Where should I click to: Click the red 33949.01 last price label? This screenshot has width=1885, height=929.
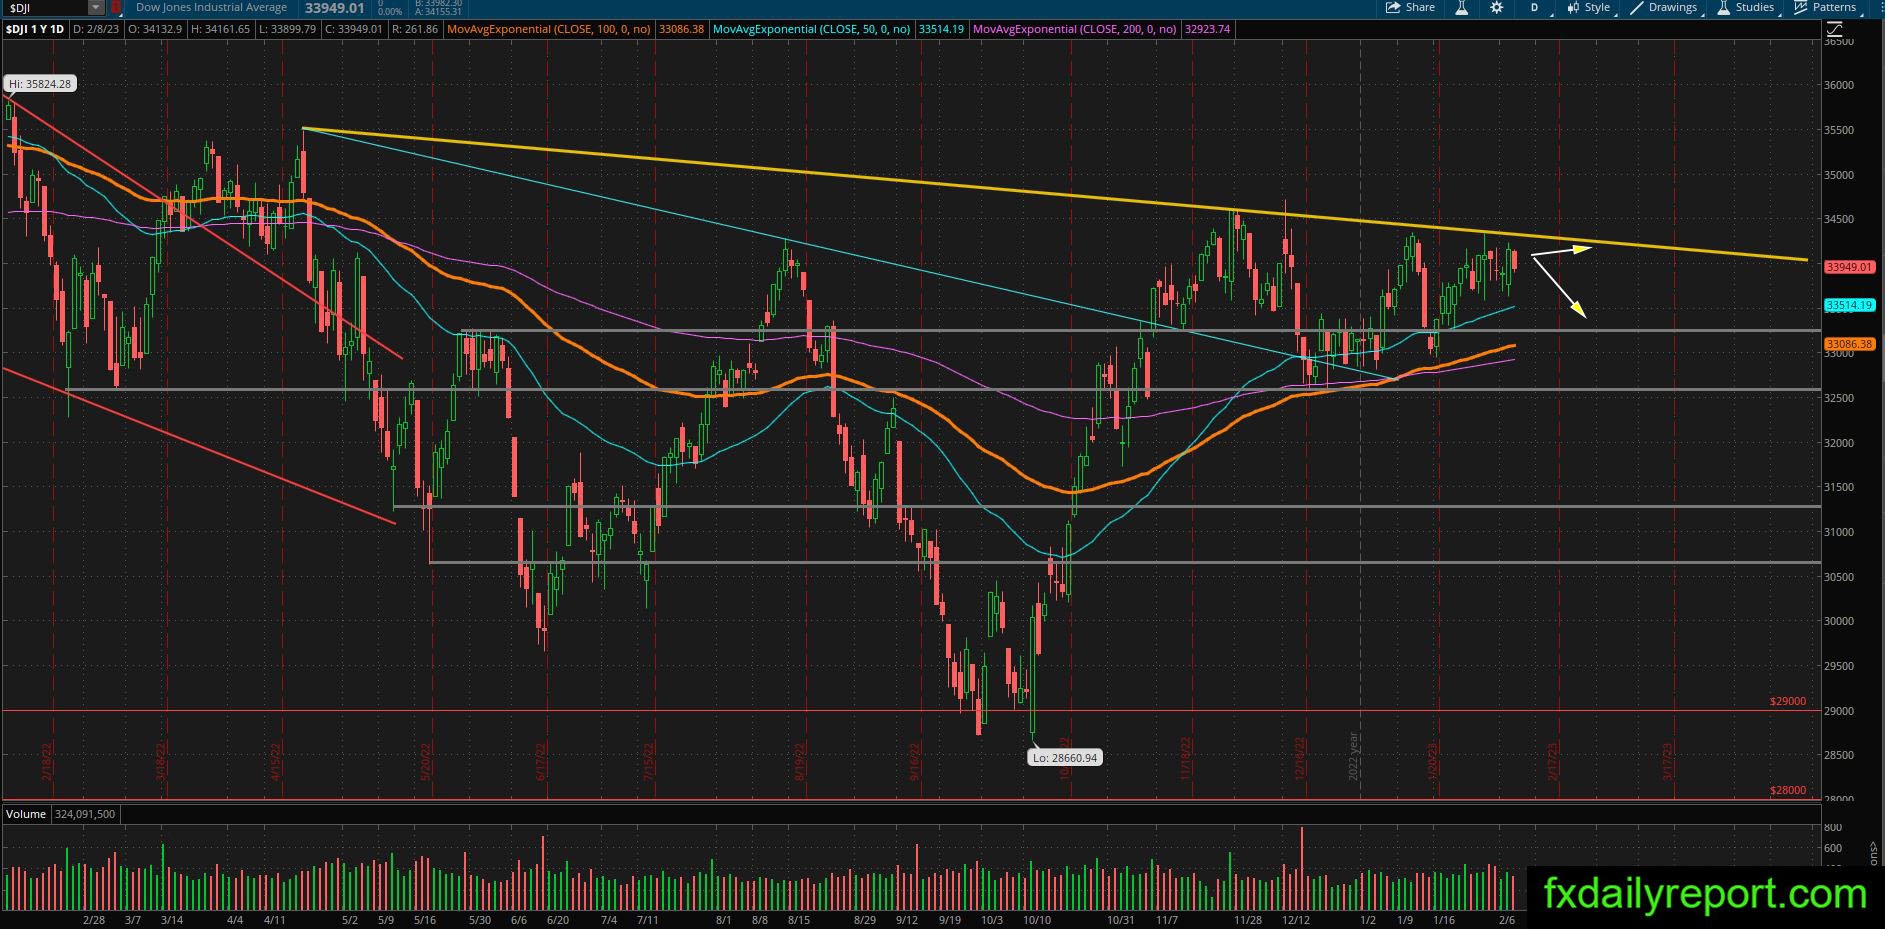pyautogui.click(x=1849, y=267)
